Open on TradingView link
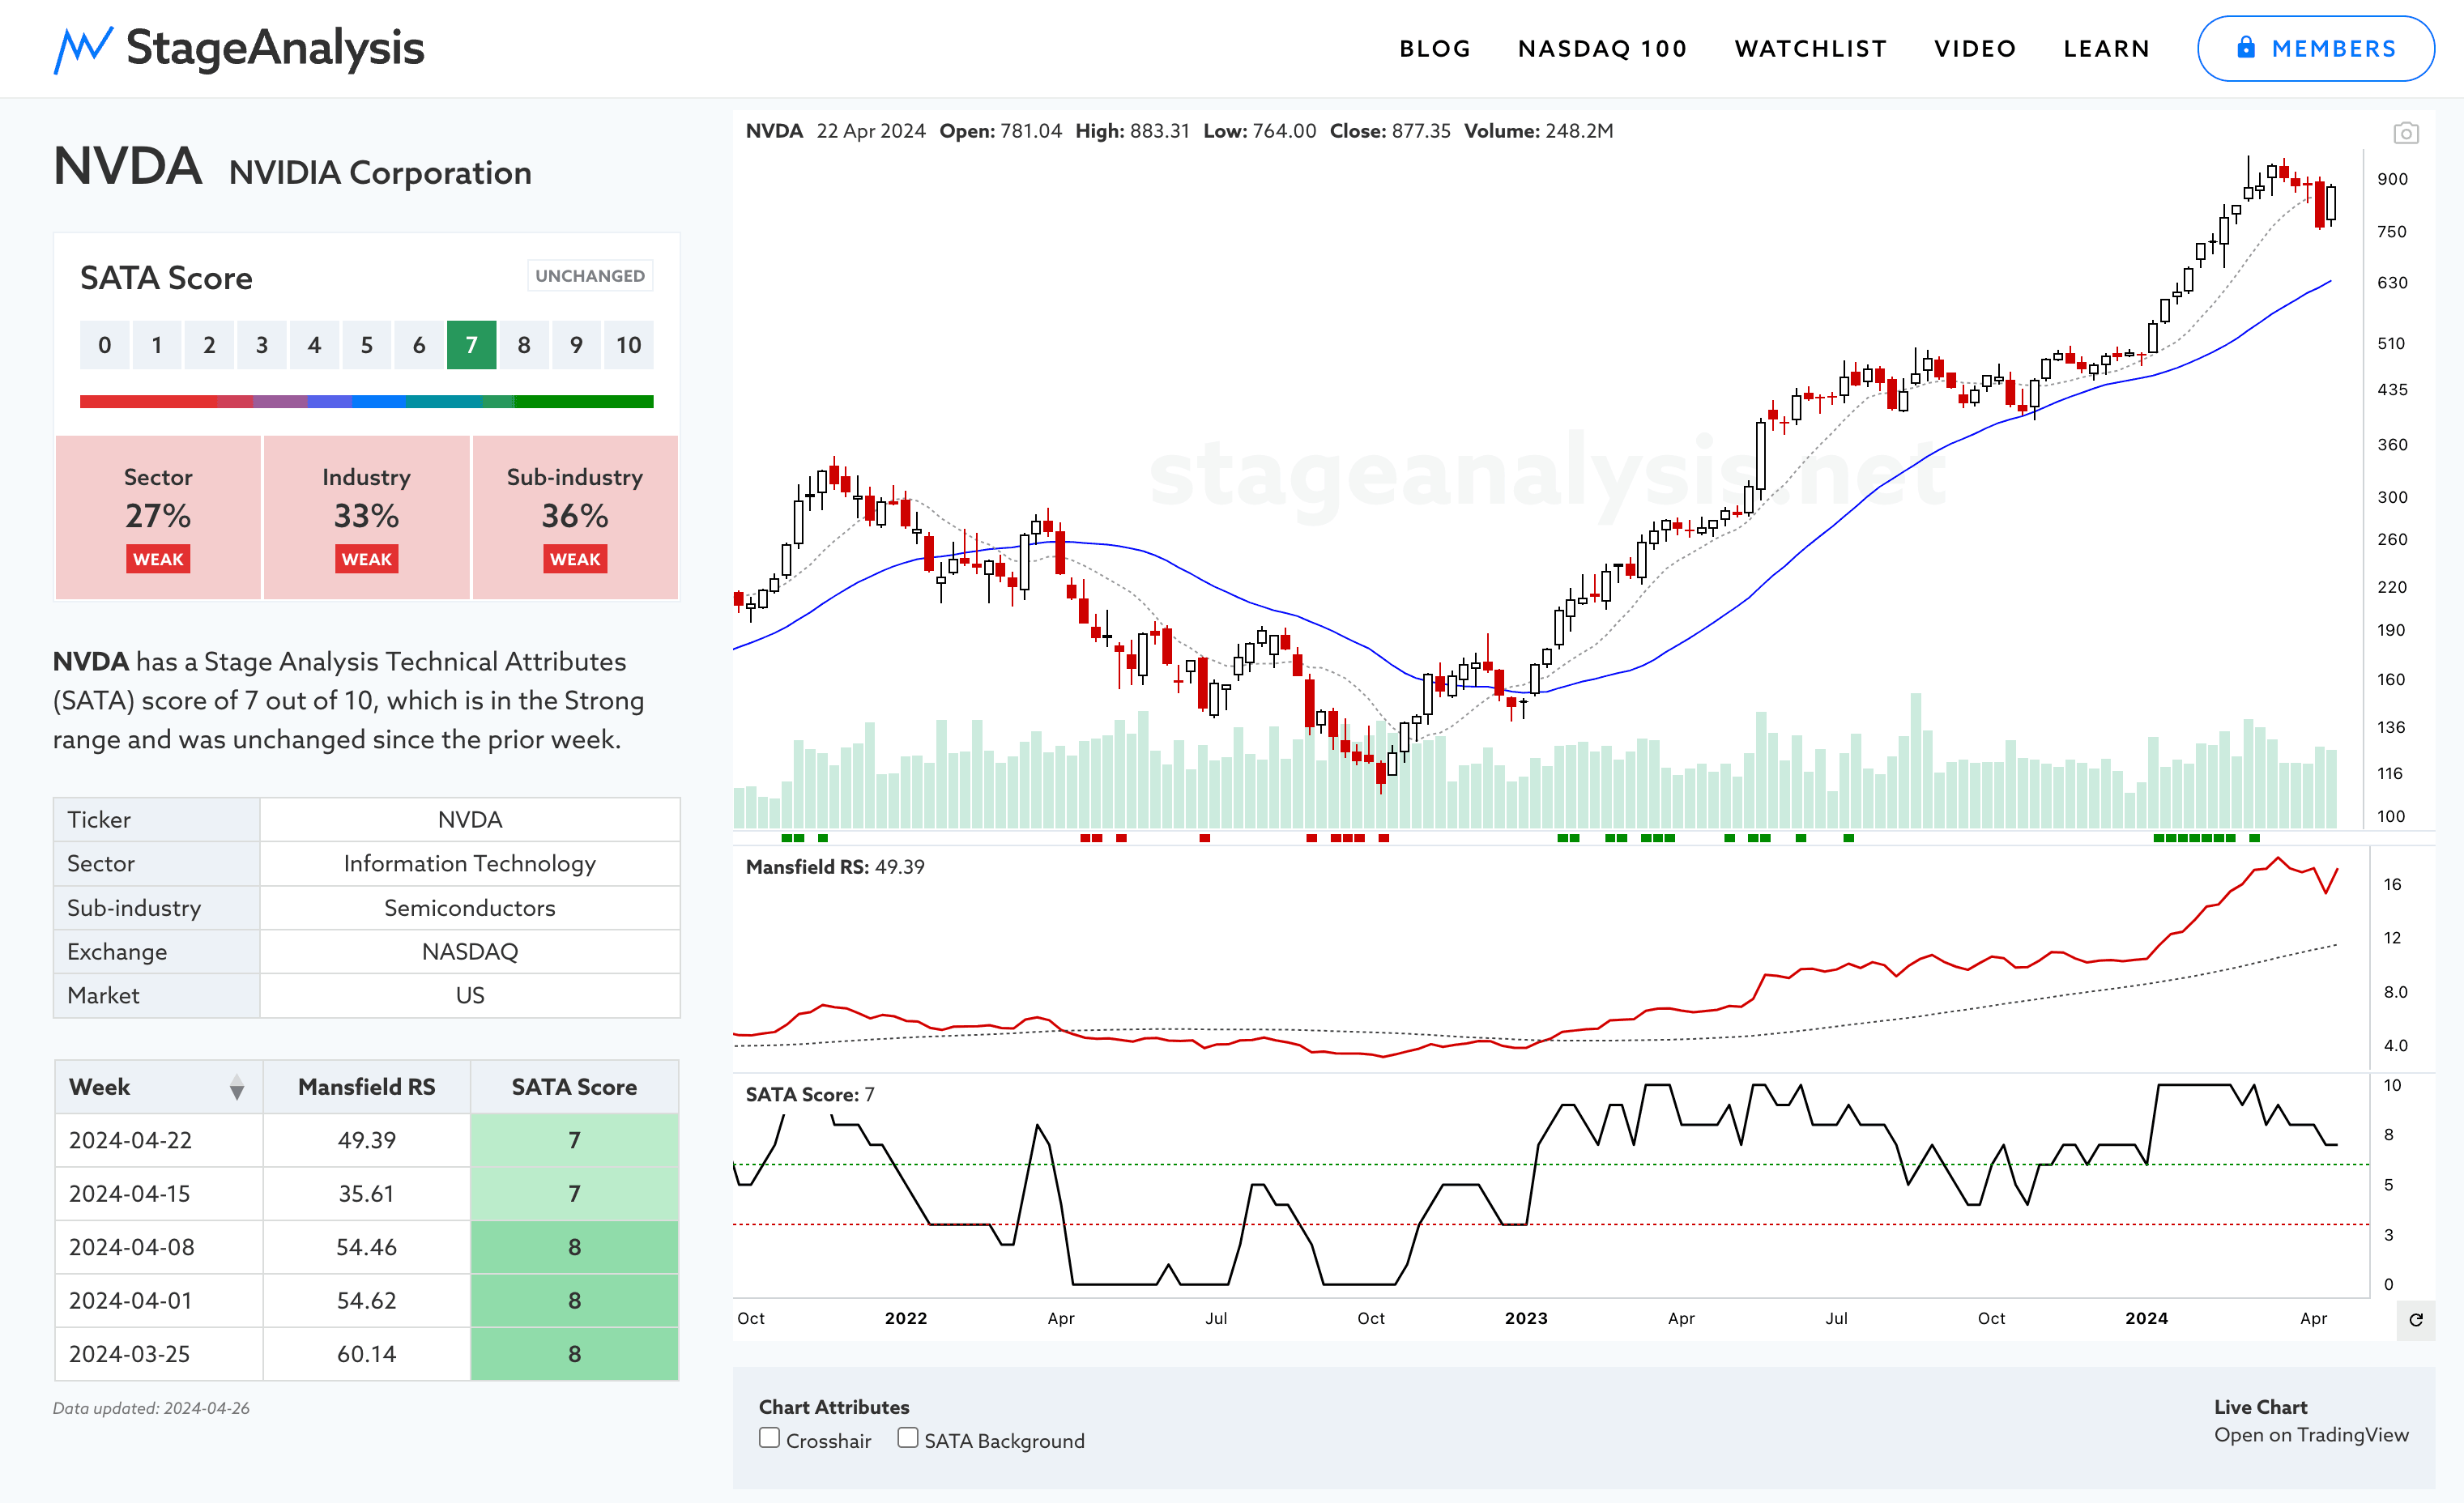This screenshot has height=1503, width=2464. (x=2310, y=1435)
